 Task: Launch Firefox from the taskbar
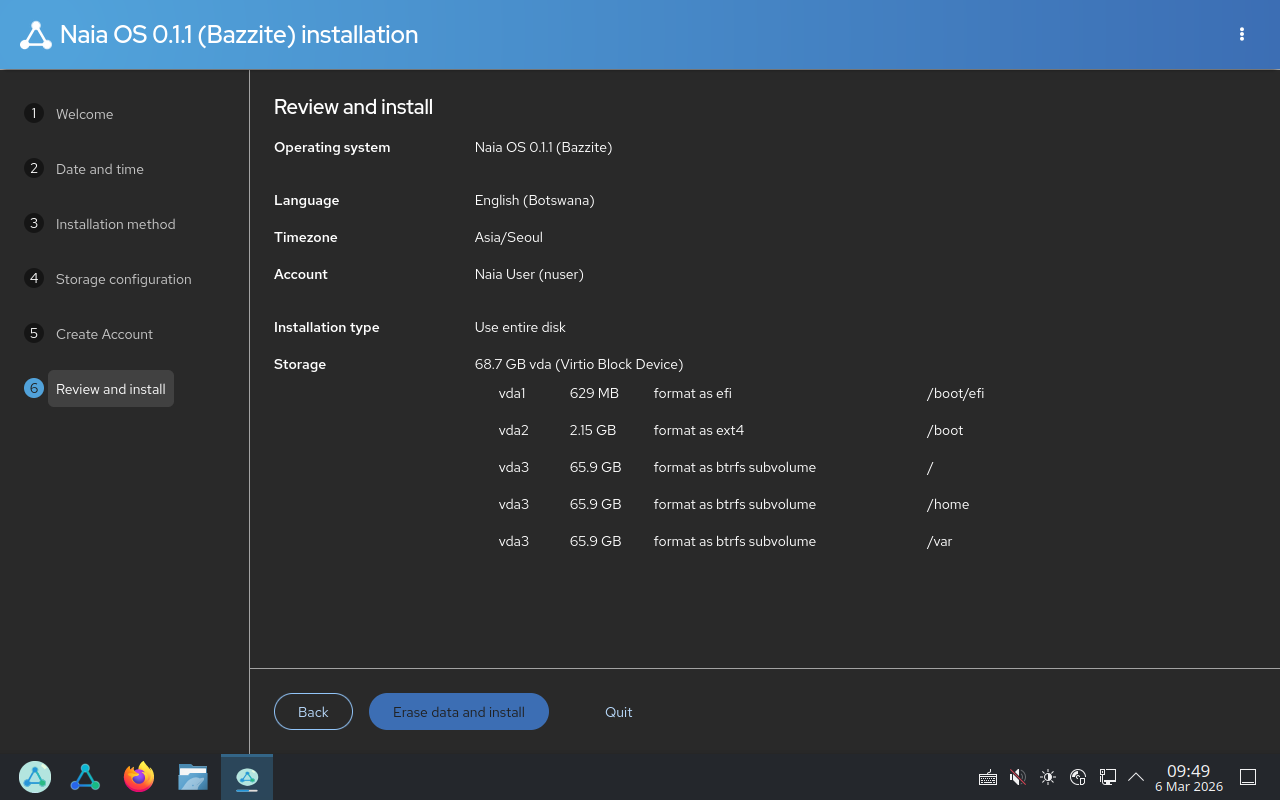coord(139,777)
